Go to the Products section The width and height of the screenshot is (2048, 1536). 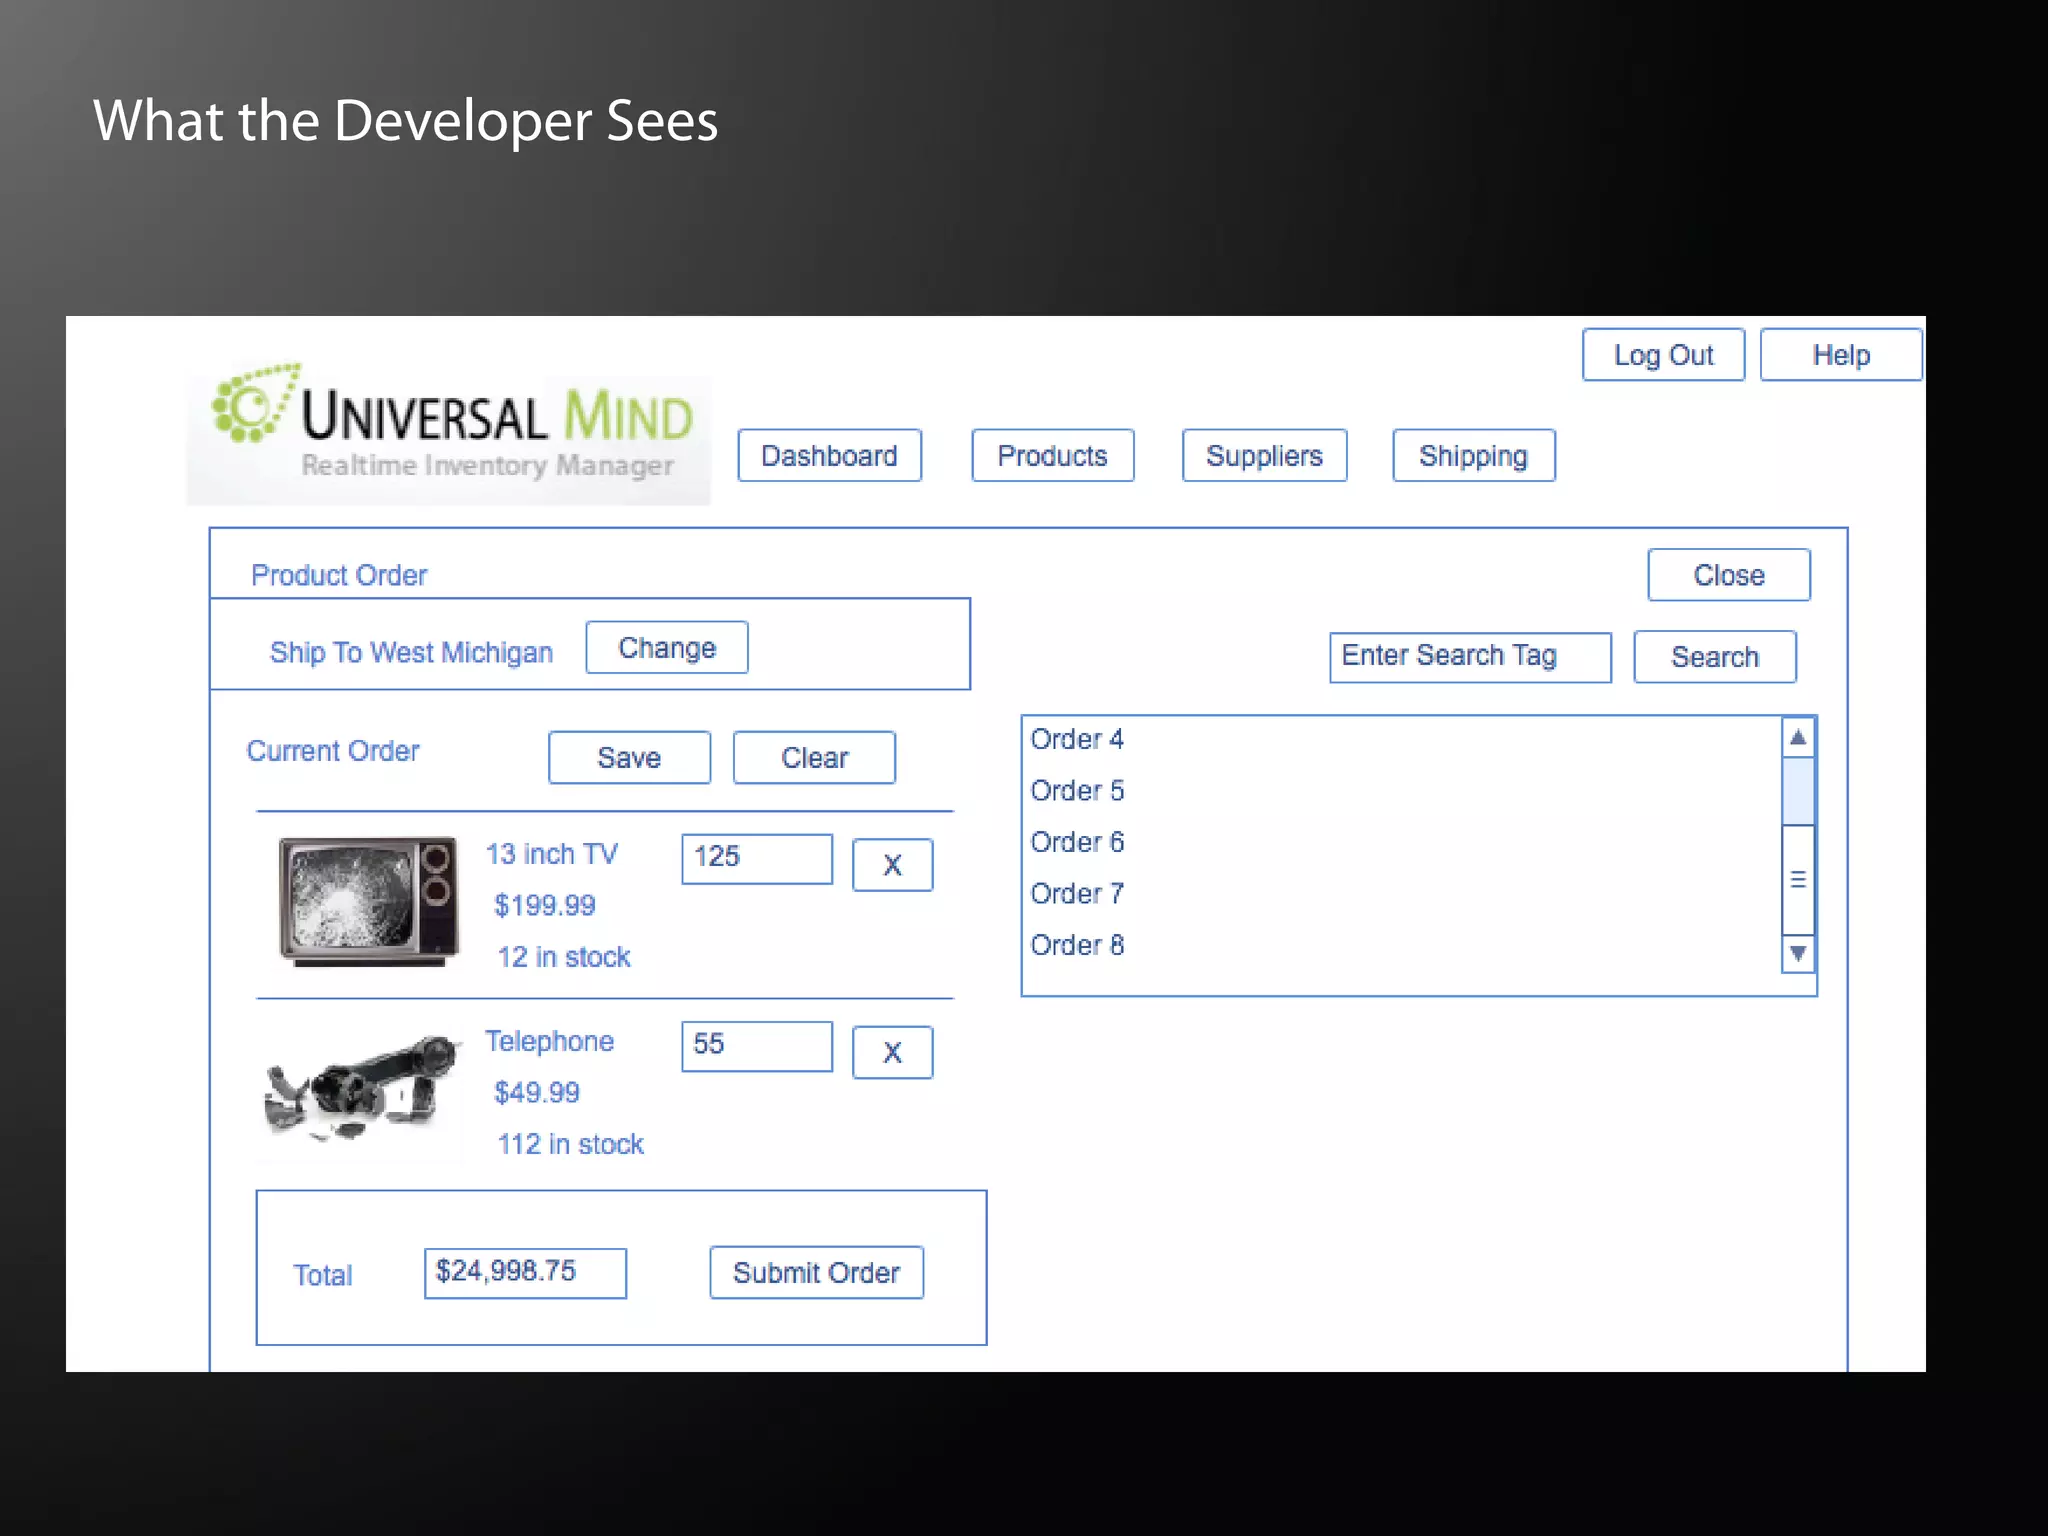(x=1052, y=456)
